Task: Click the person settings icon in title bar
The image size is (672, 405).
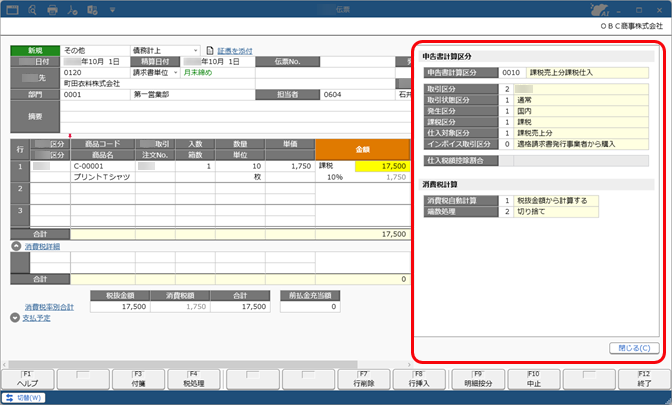Action: click(x=72, y=9)
